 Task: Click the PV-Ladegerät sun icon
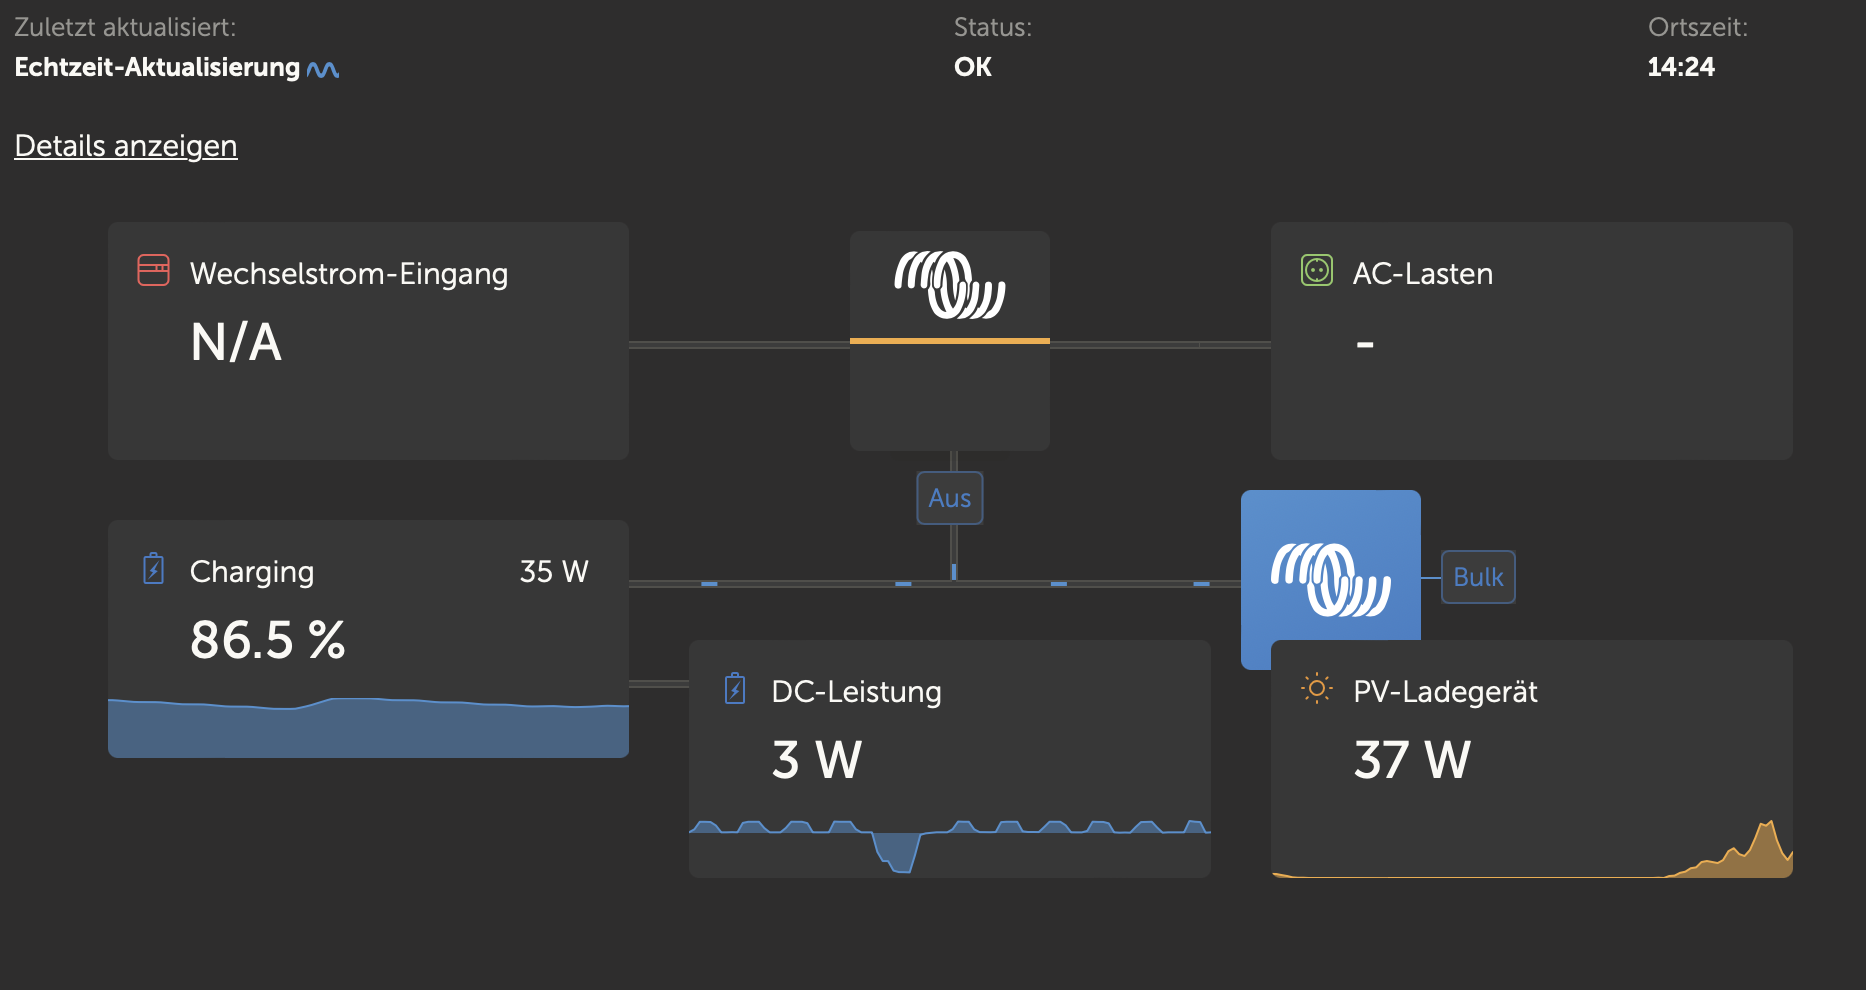click(1316, 689)
